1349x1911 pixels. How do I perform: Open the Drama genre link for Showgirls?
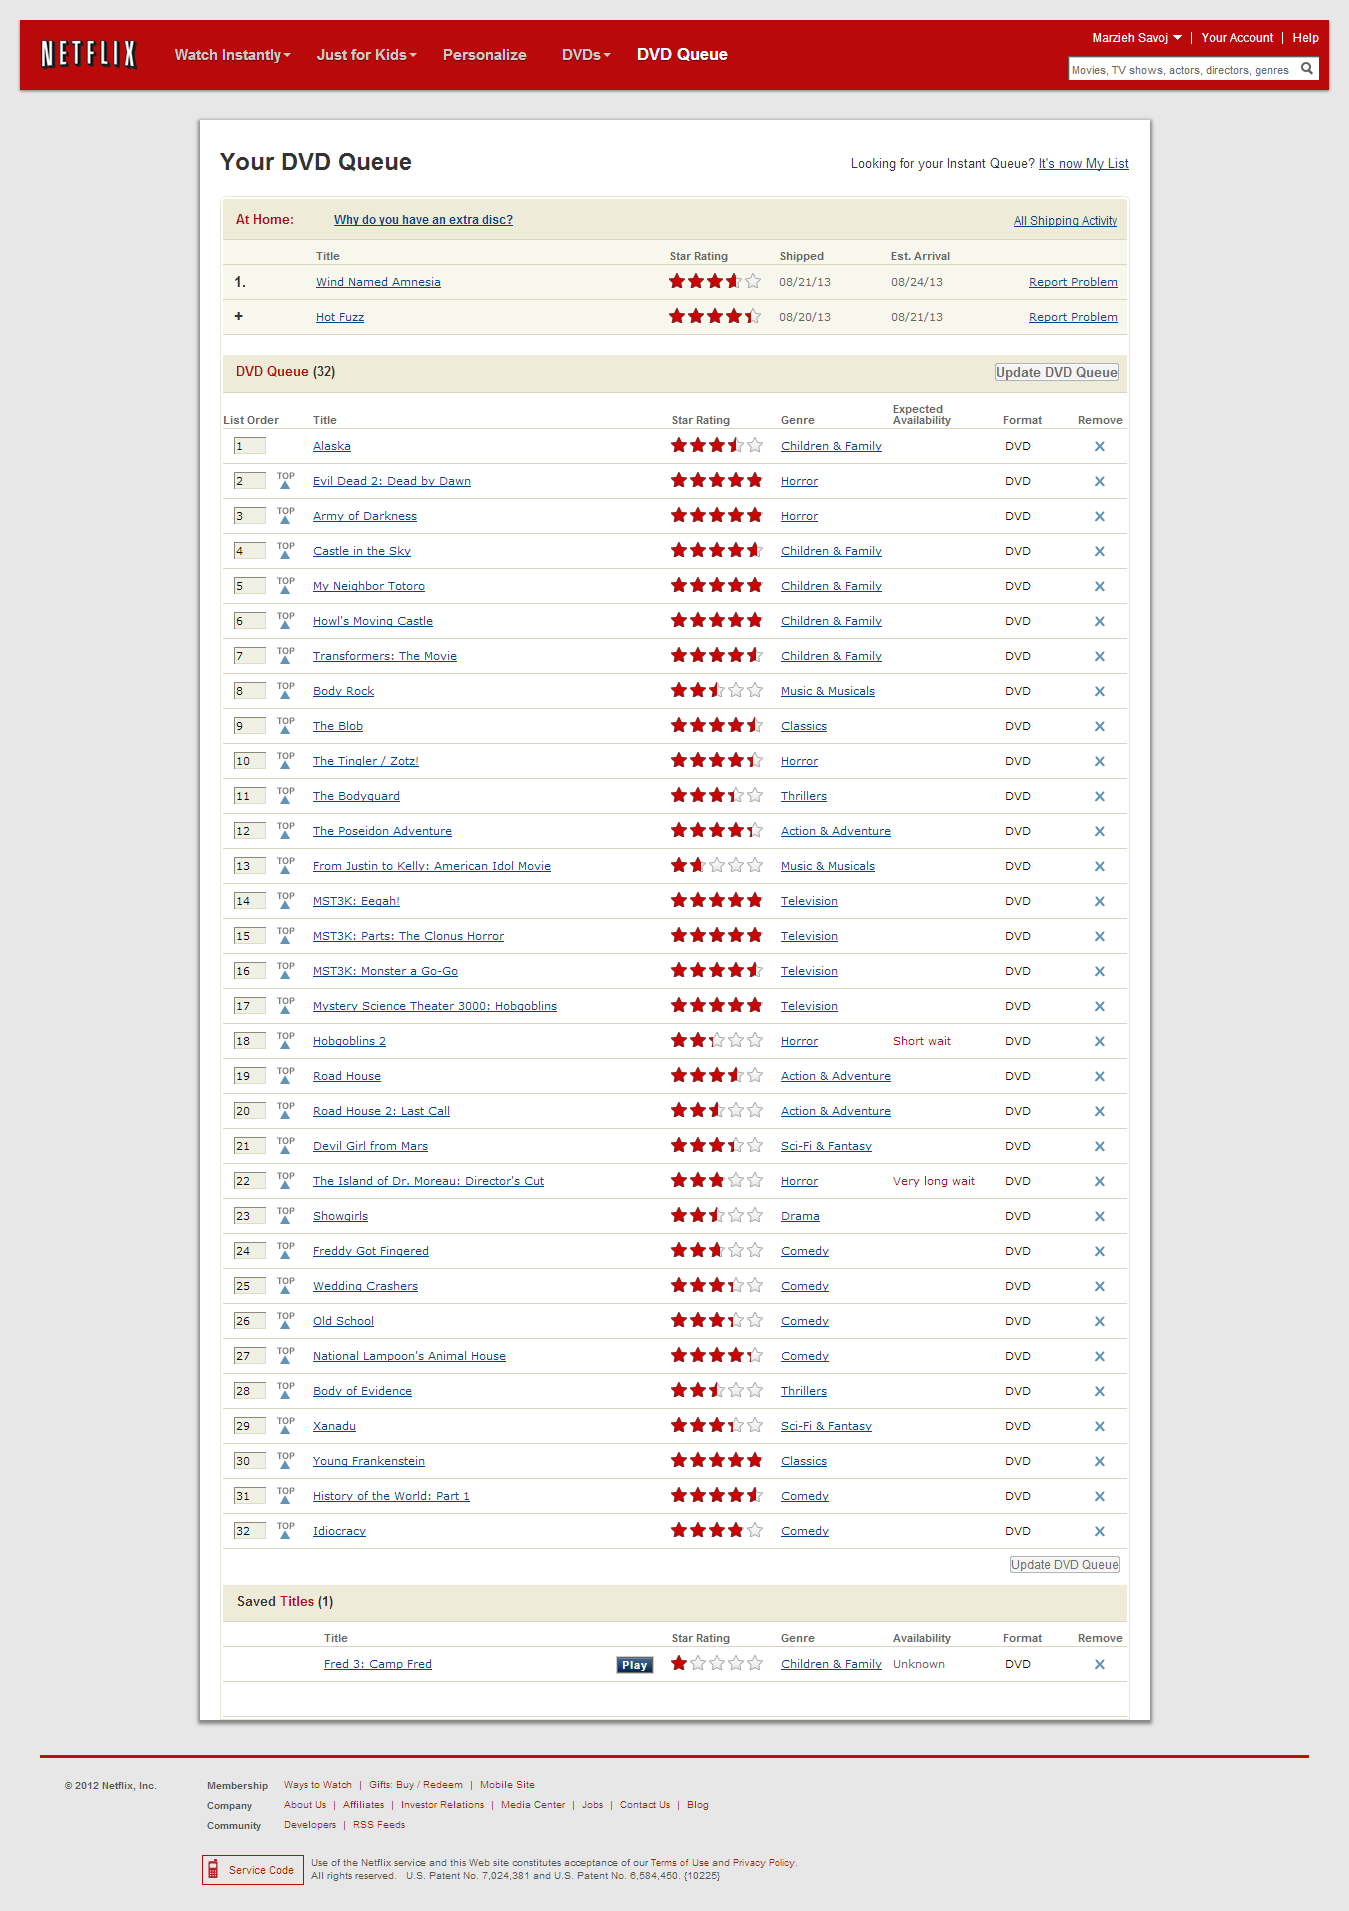800,1216
